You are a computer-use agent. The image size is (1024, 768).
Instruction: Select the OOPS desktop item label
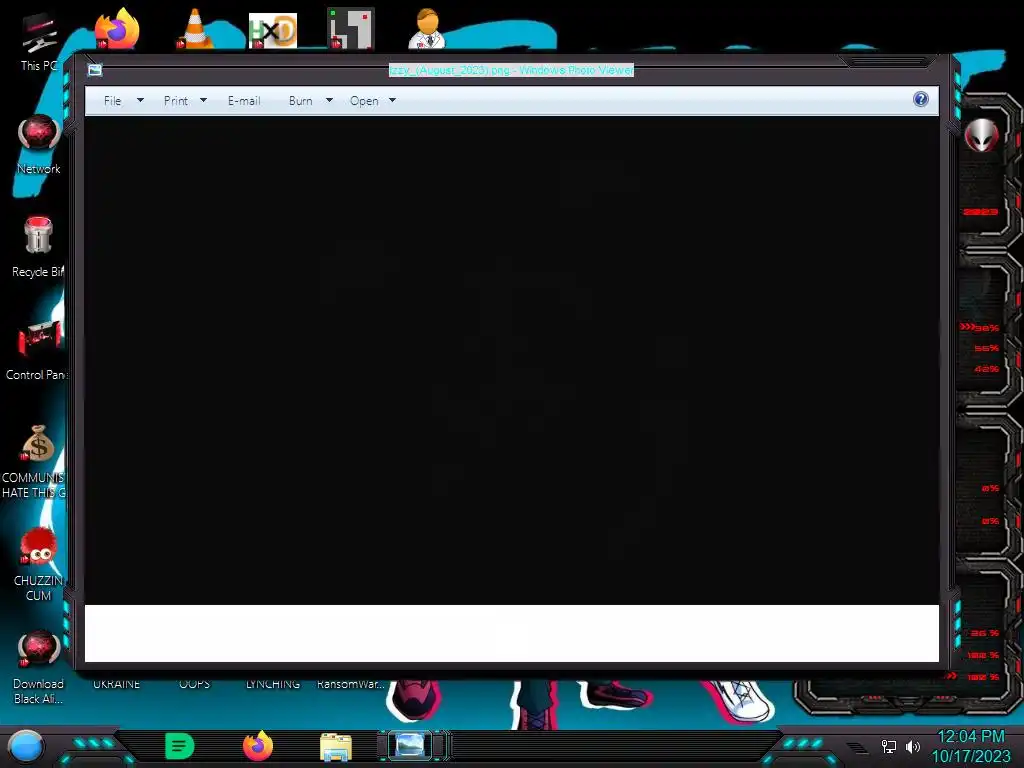click(x=195, y=684)
